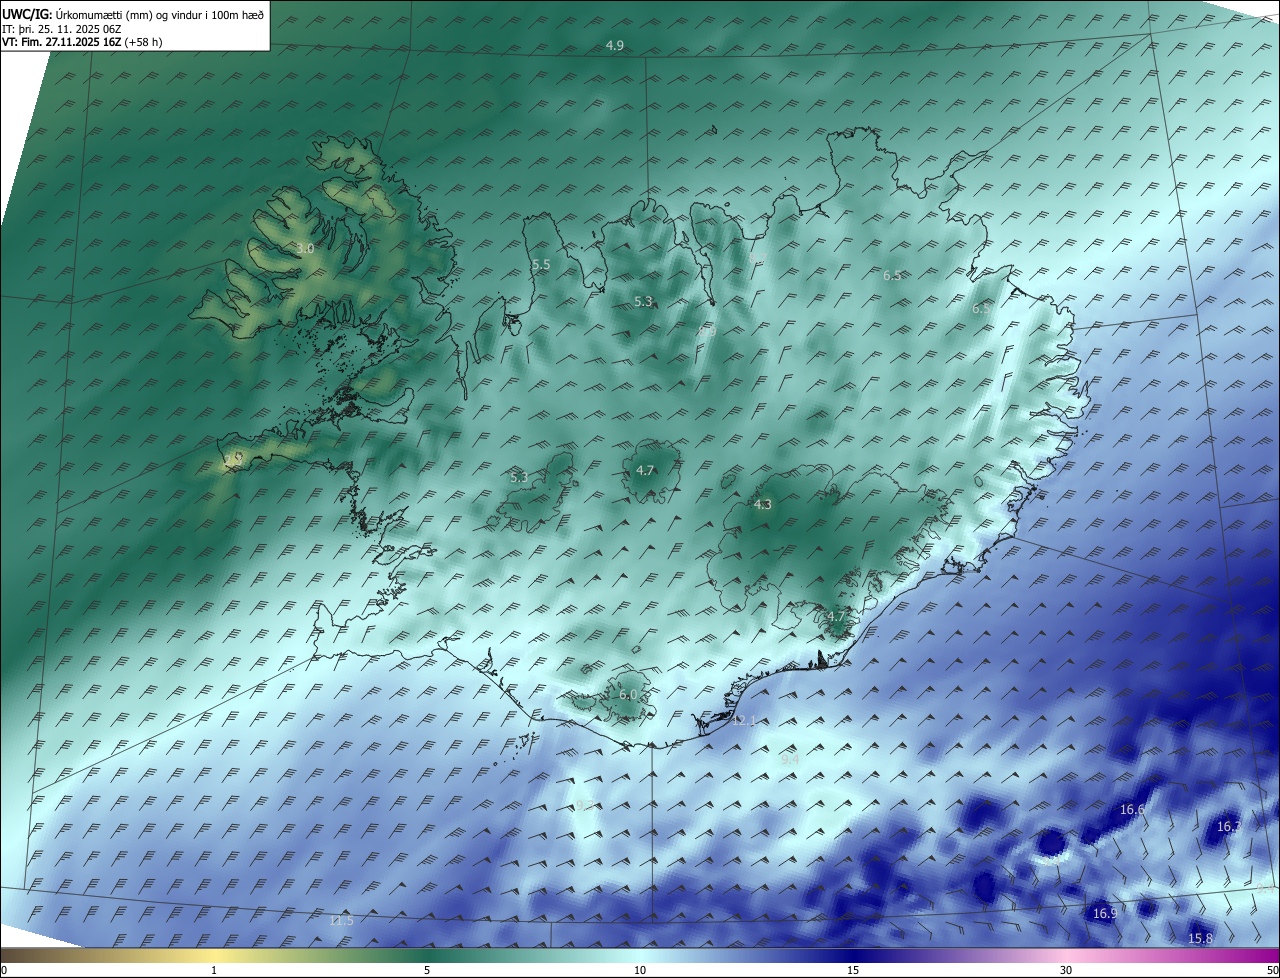
Task: Select the 'IT: þri. 25. 11. 2025 06Z' line
Action: pos(61,28)
